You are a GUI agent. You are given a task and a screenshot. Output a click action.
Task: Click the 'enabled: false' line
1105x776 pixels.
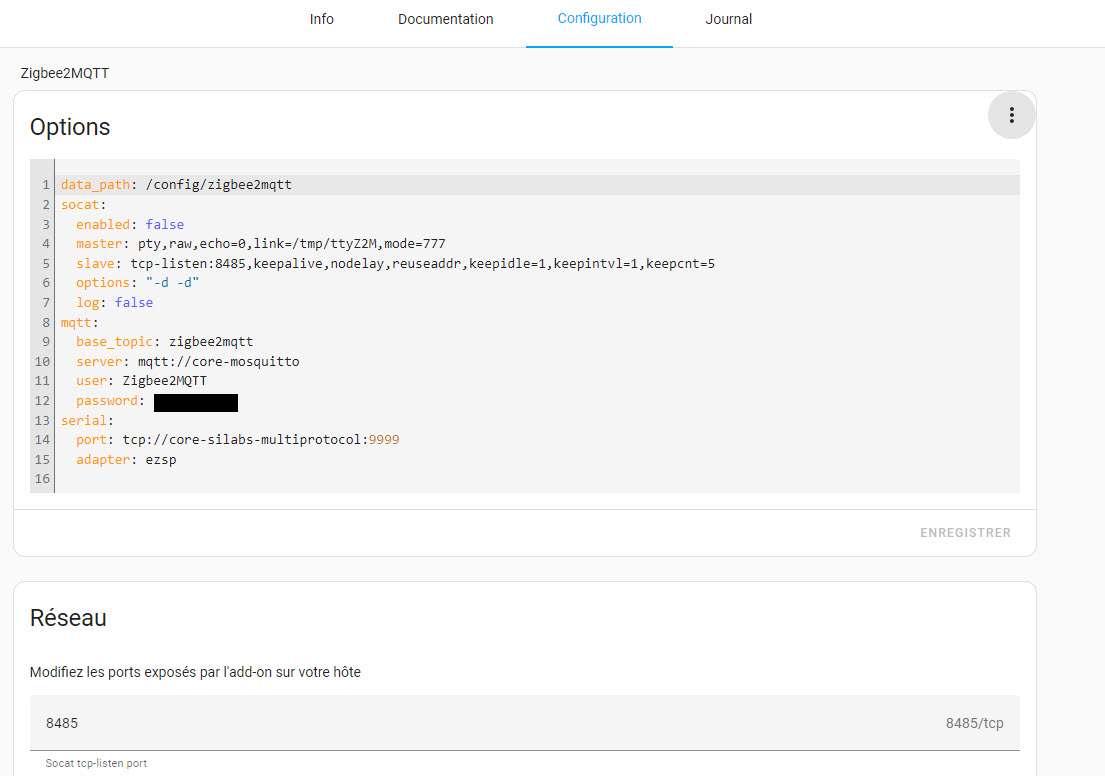pos(130,224)
